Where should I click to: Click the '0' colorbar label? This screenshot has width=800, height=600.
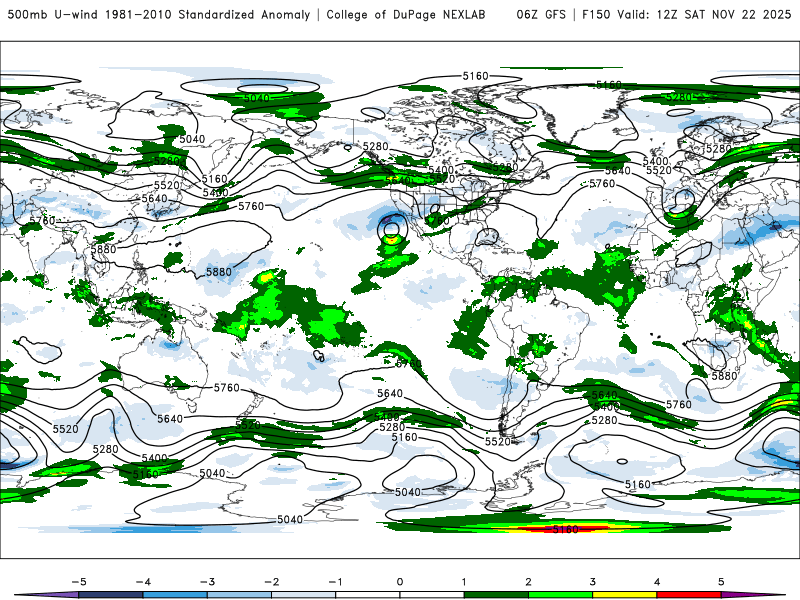click(x=400, y=582)
